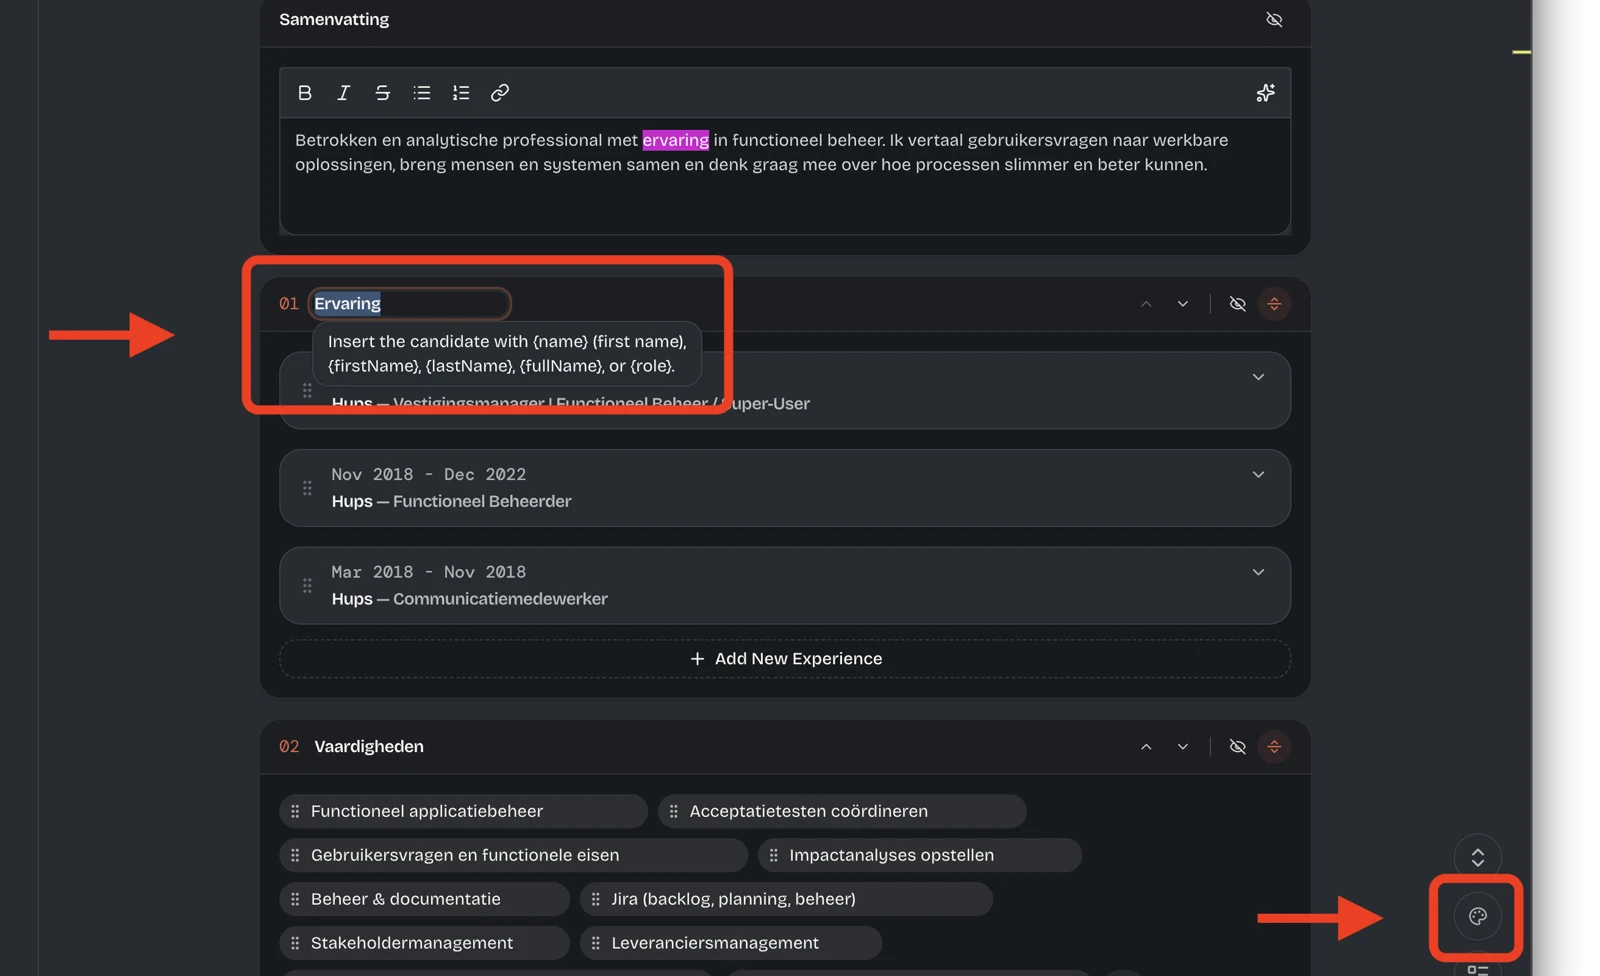Image resolution: width=1600 pixels, height=976 pixels.
Task: Click the Mar 2018 - Nov 2018 date
Action: point(428,573)
